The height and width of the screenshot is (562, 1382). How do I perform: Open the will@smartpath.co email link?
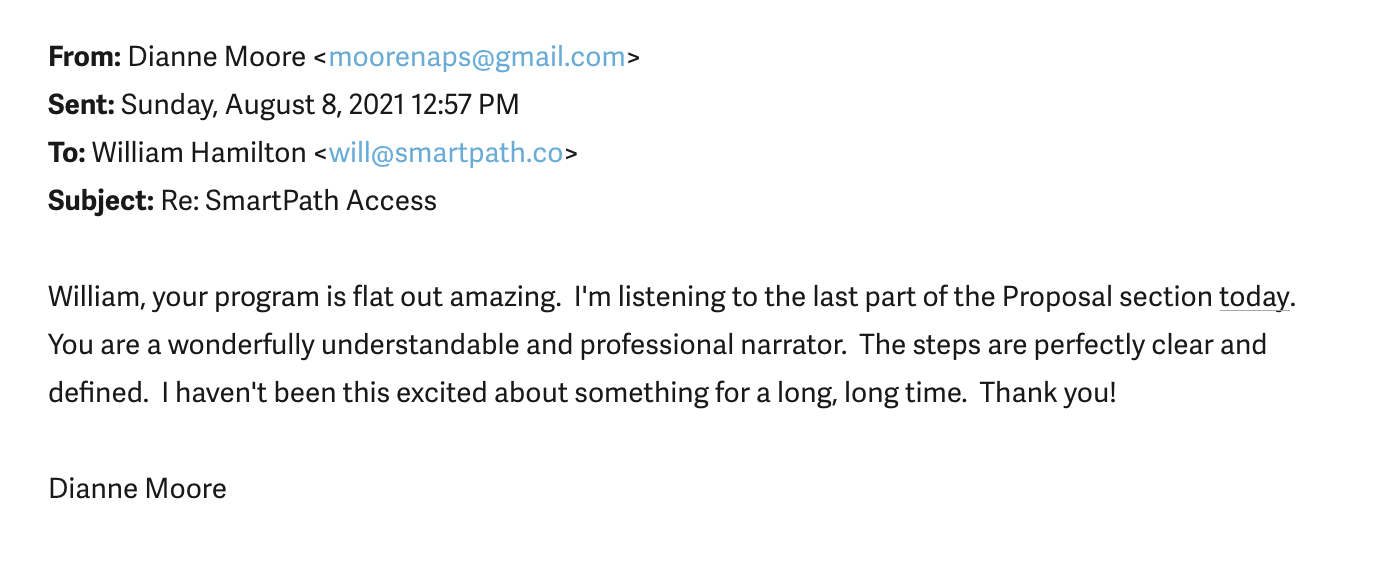446,153
